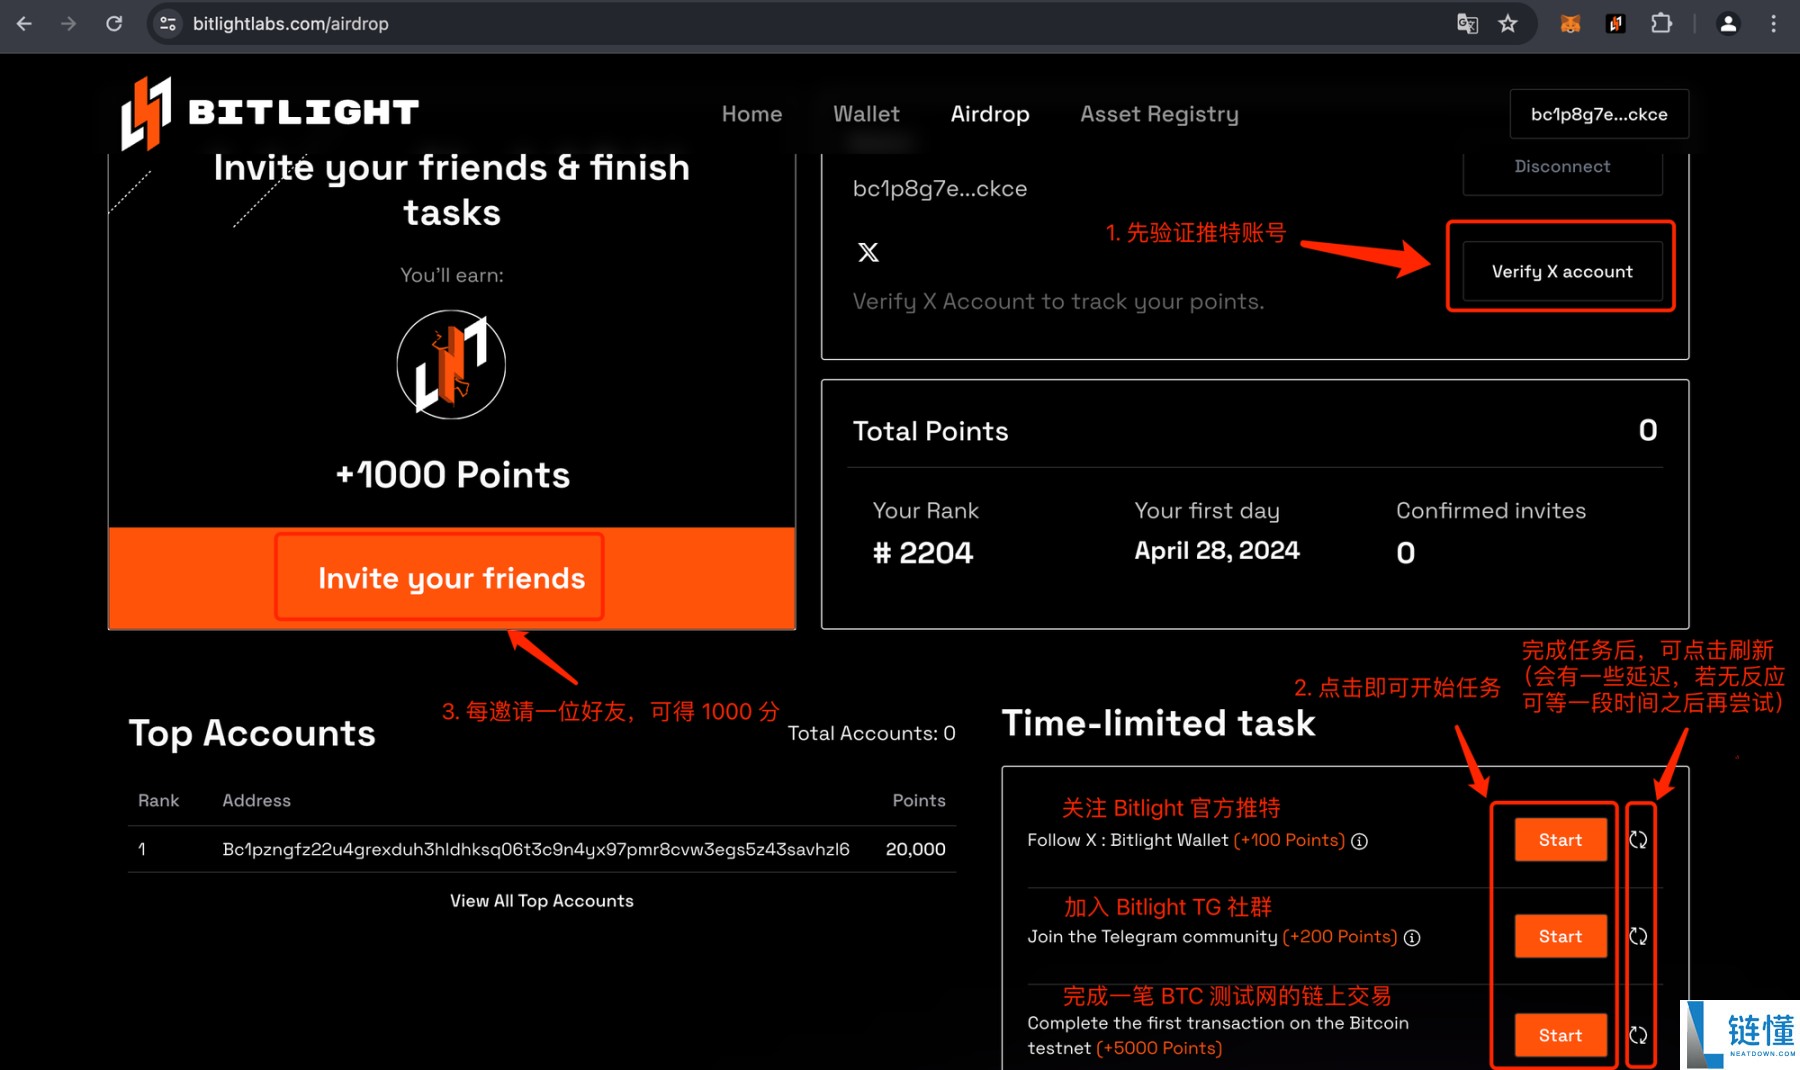This screenshot has width=1800, height=1070.
Task: Click 'Verify X Account to track your points.' text
Action: [1058, 301]
